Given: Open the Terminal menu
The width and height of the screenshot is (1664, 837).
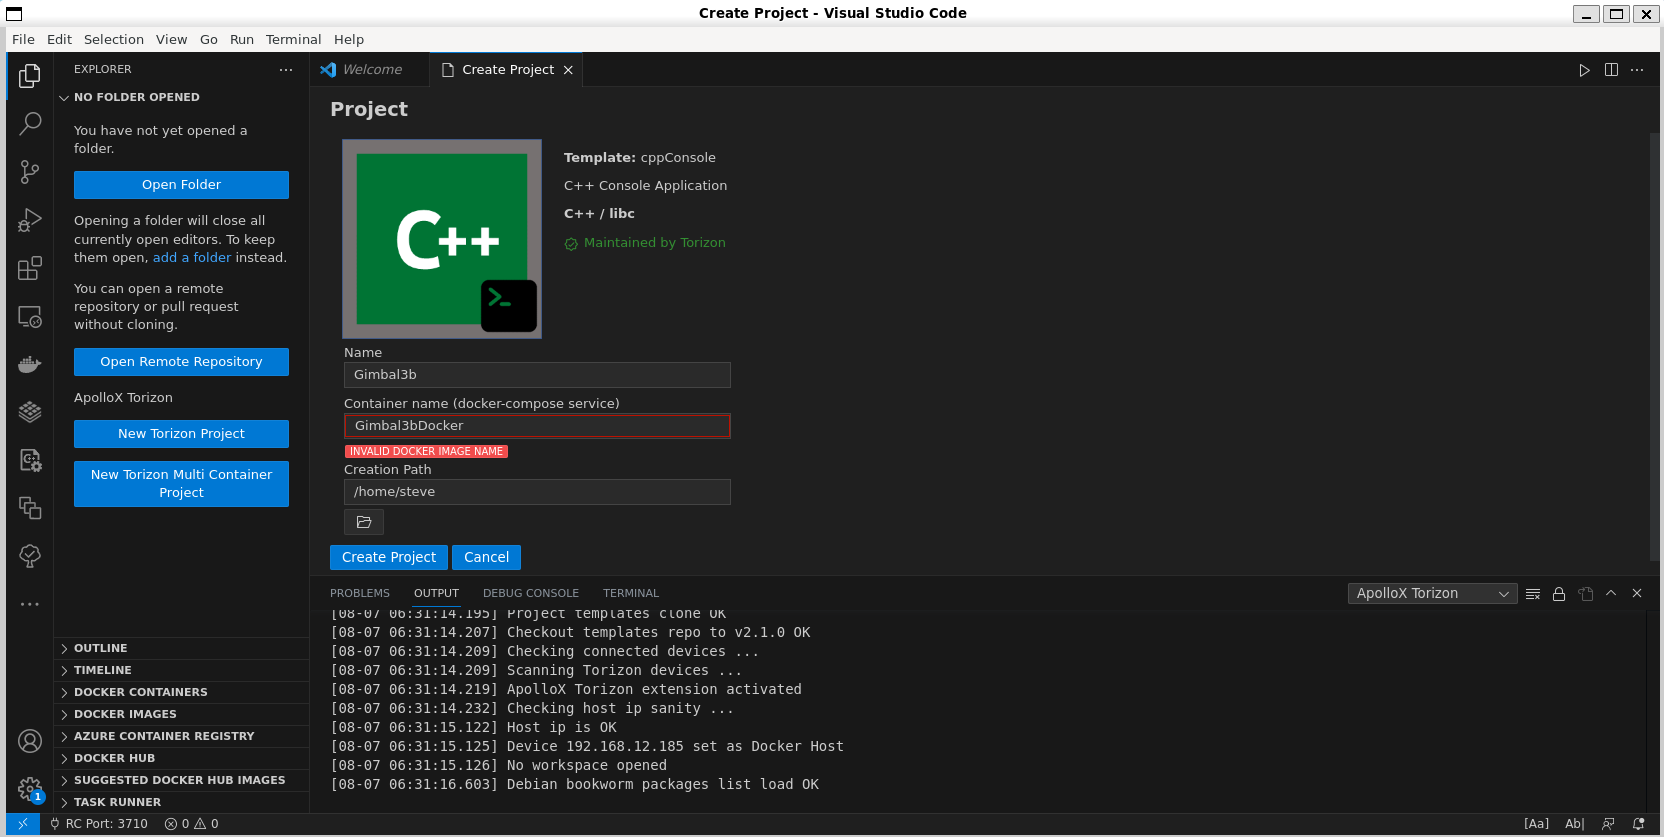Looking at the screenshot, I should [293, 39].
